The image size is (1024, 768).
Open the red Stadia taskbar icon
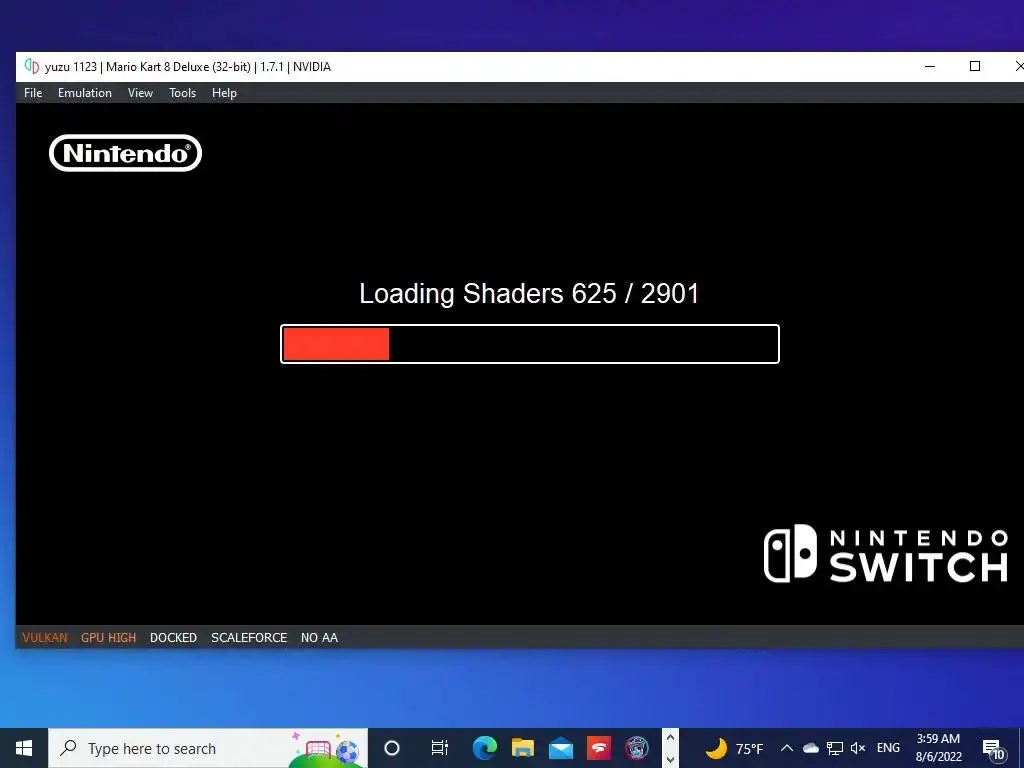pos(599,748)
